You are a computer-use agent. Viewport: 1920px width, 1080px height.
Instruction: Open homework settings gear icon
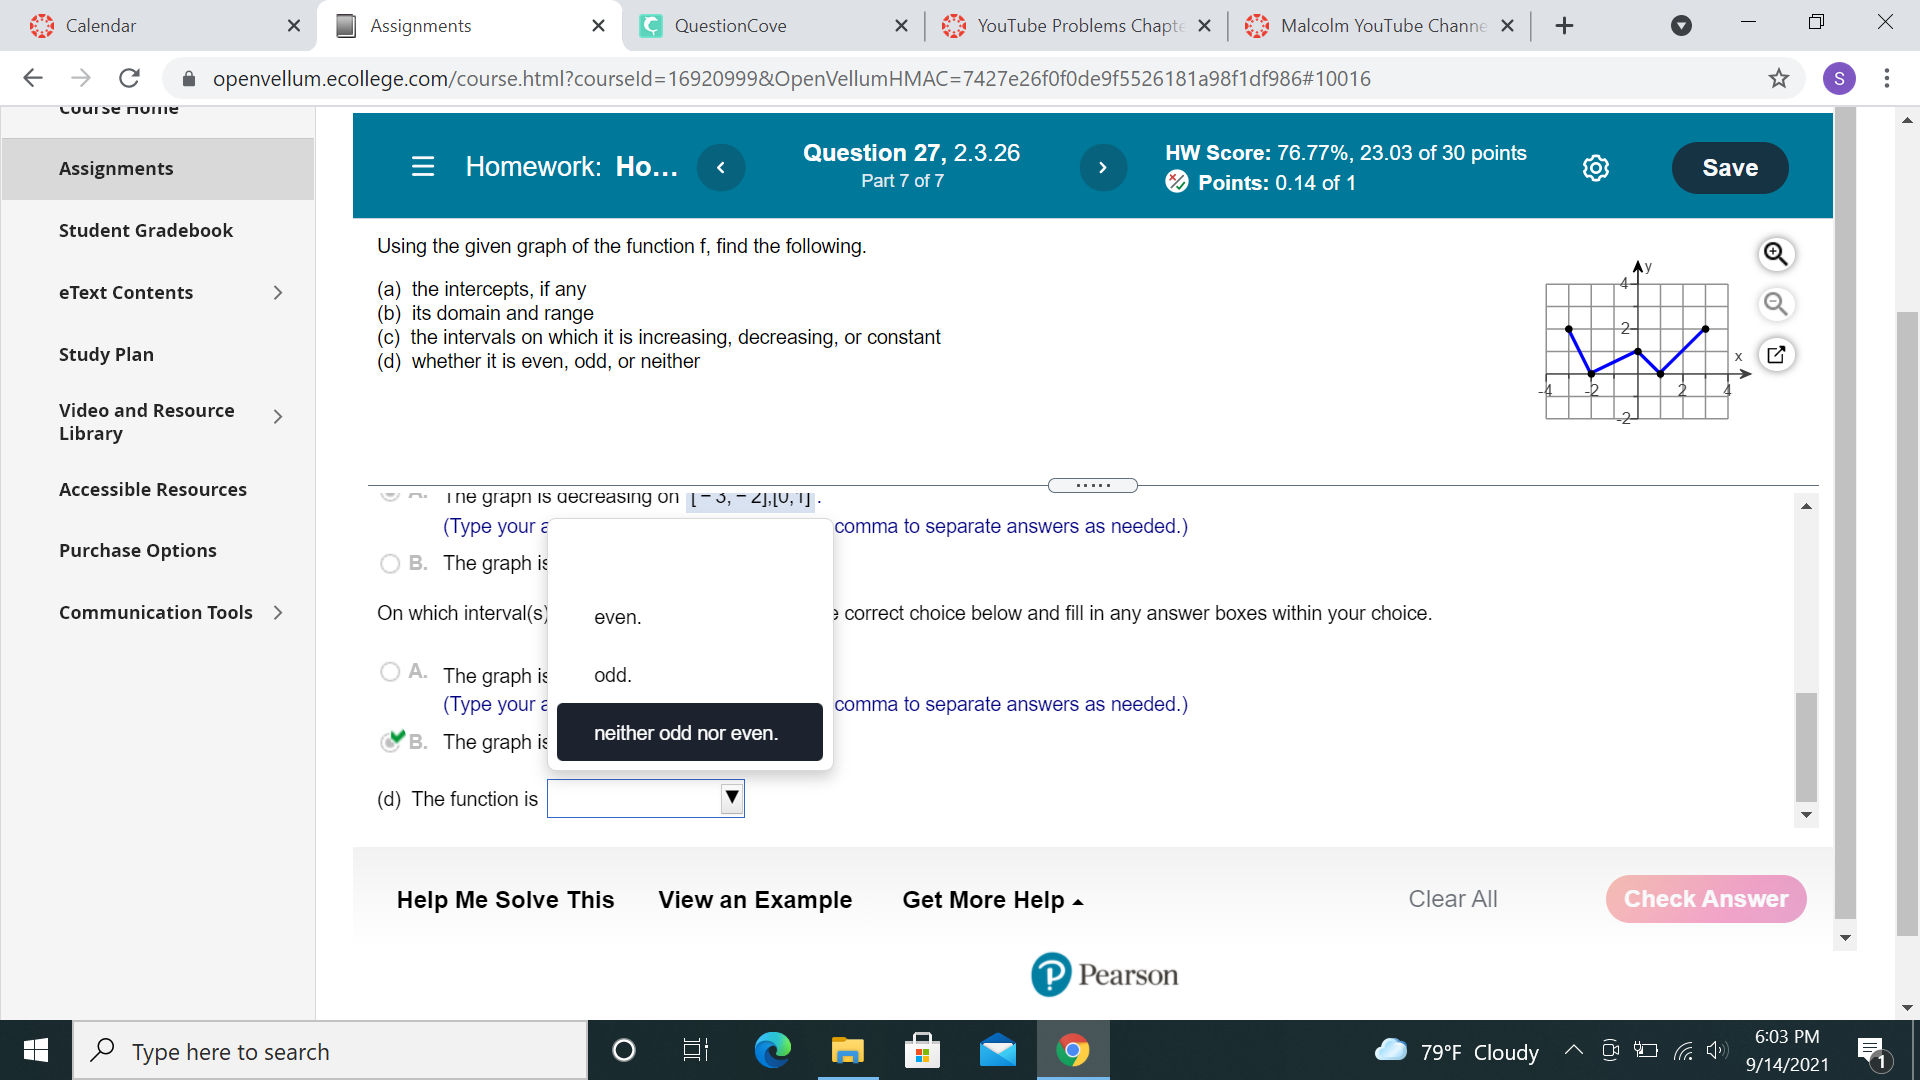pos(1596,168)
